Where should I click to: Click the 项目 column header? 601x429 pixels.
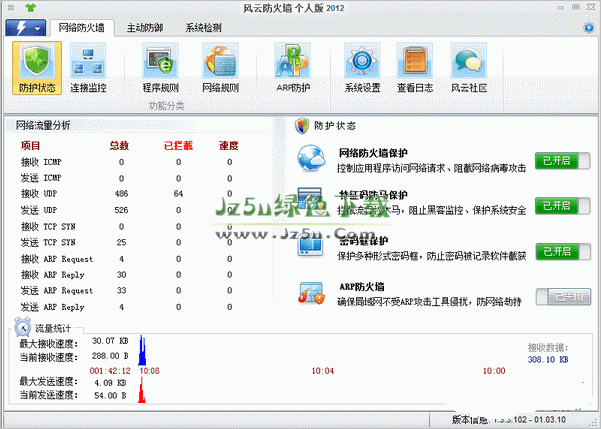tap(30, 146)
